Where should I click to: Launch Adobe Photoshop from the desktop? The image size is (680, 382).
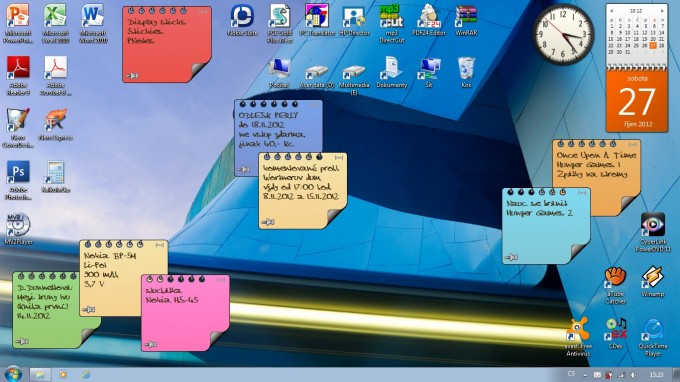(x=18, y=180)
